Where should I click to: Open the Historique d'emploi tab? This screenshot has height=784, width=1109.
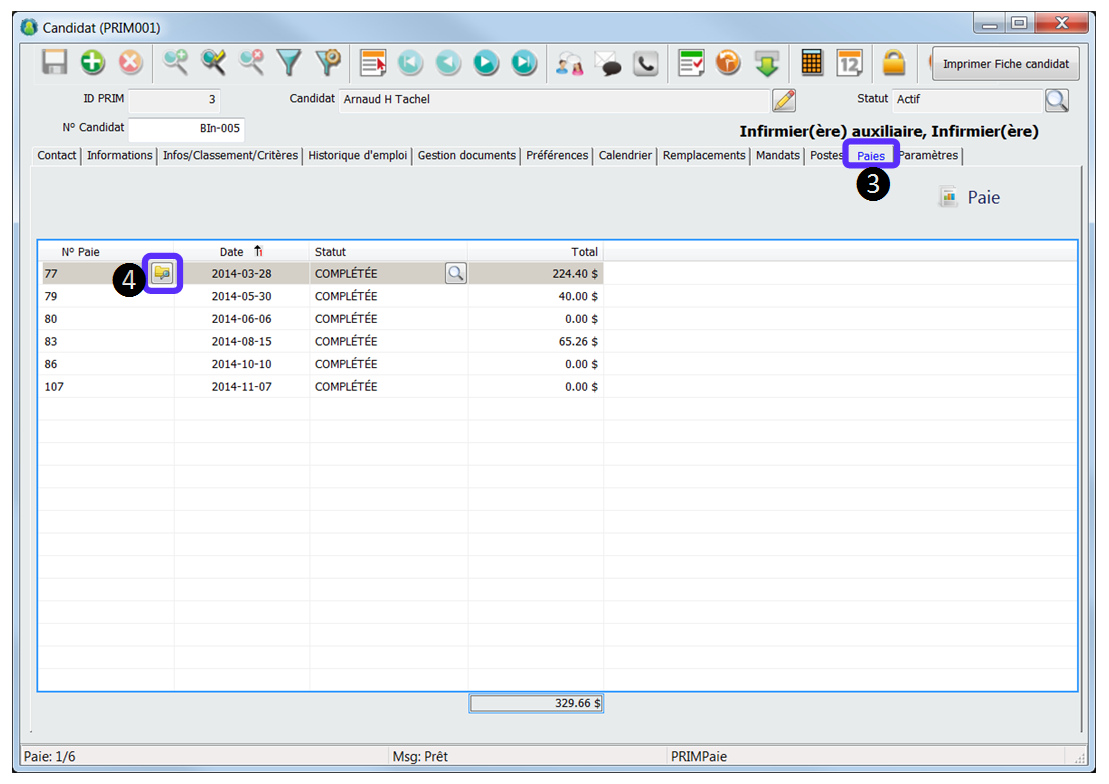[357, 156]
